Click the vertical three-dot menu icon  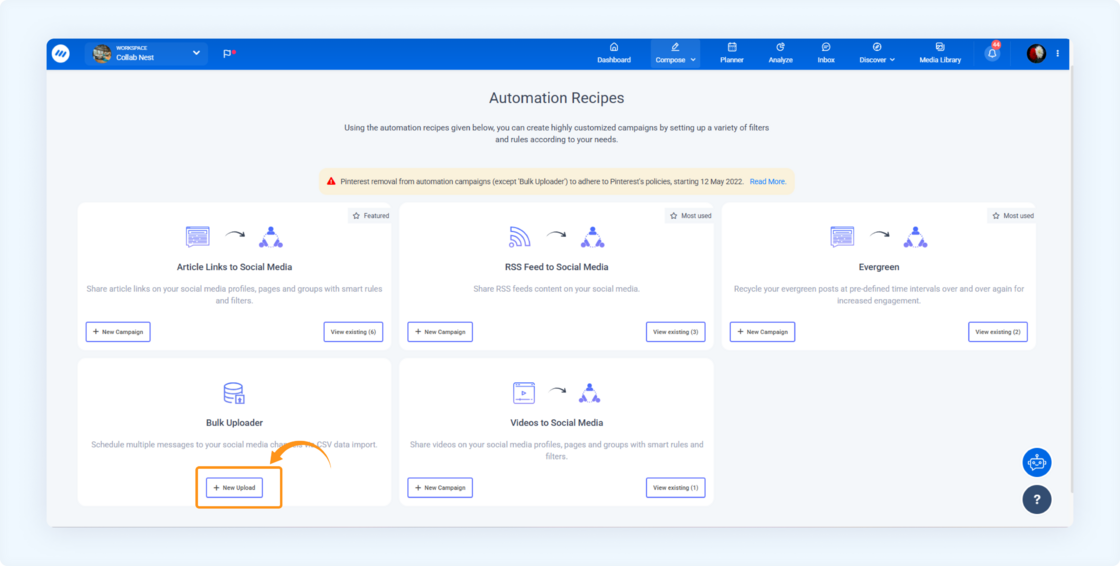pos(1058,54)
